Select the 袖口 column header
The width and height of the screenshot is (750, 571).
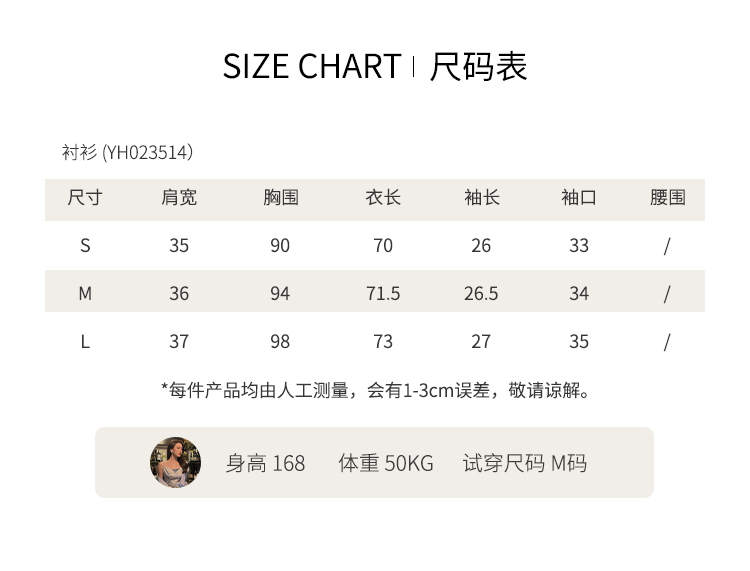point(579,198)
